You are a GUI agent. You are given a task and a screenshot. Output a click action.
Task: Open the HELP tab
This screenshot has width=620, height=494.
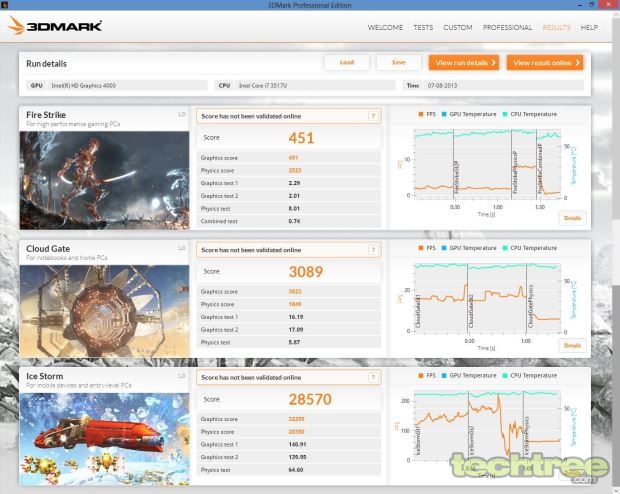pos(589,27)
